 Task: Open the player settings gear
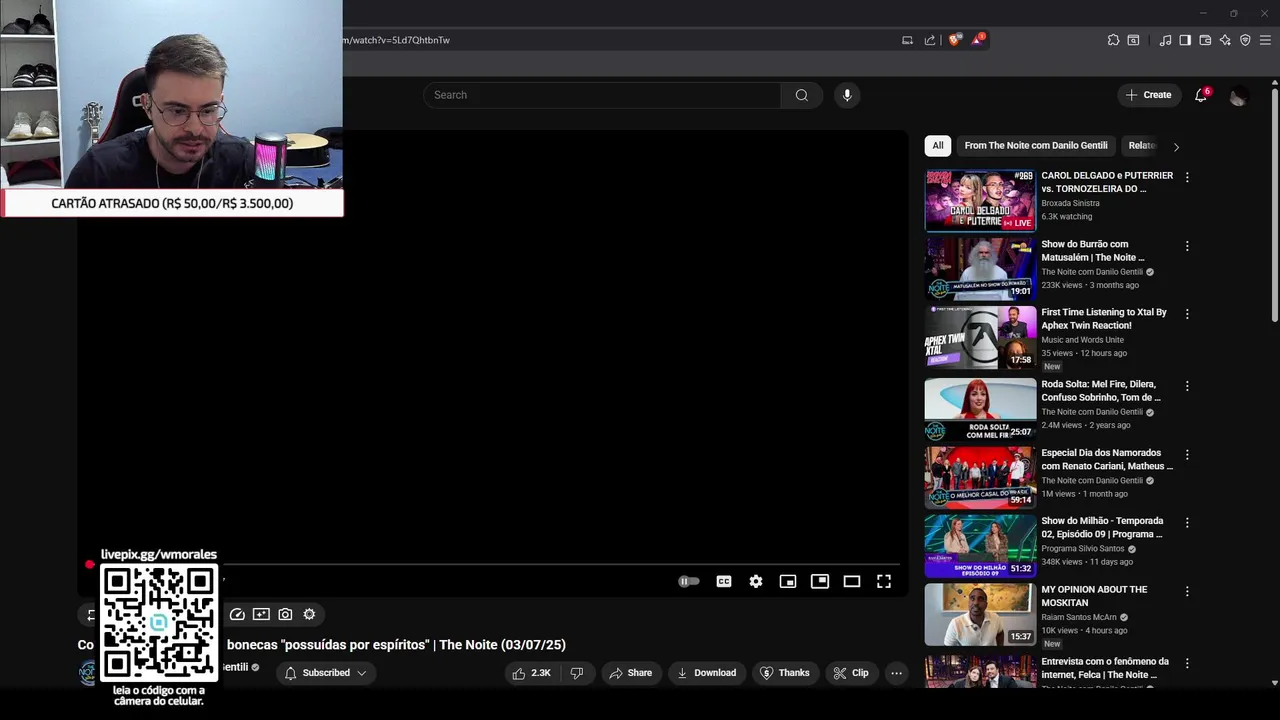(756, 581)
